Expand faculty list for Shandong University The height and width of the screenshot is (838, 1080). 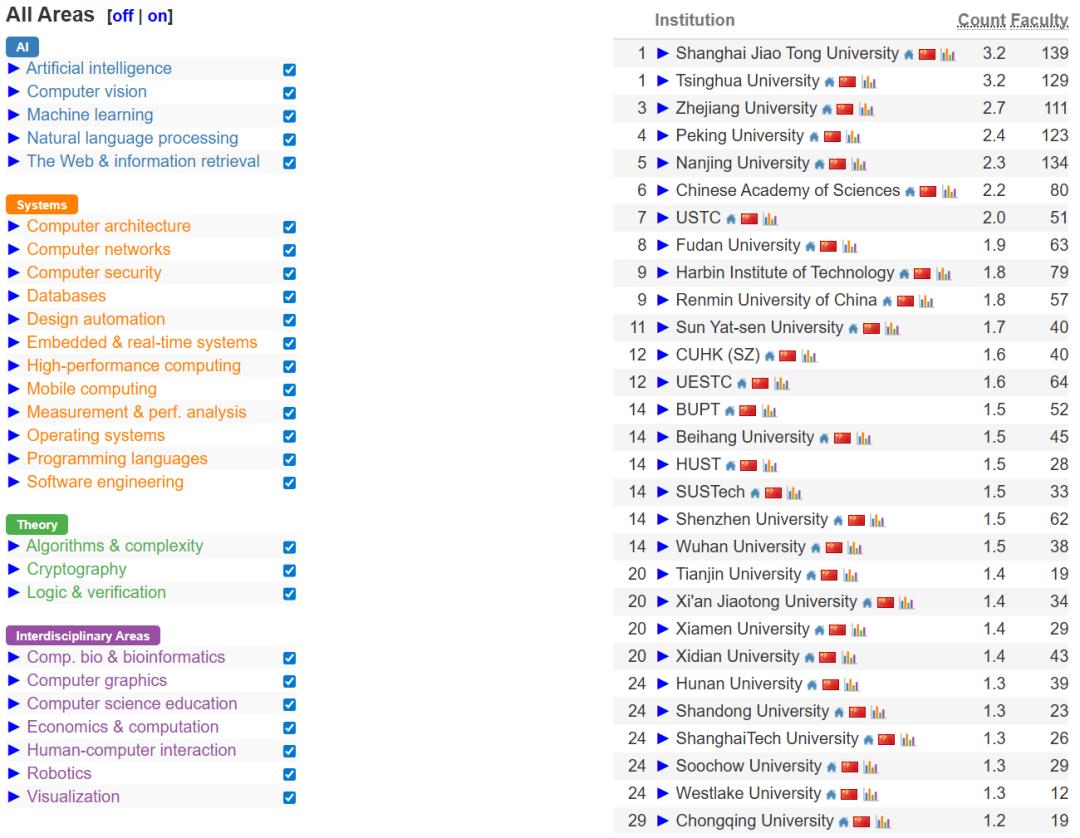click(x=663, y=711)
